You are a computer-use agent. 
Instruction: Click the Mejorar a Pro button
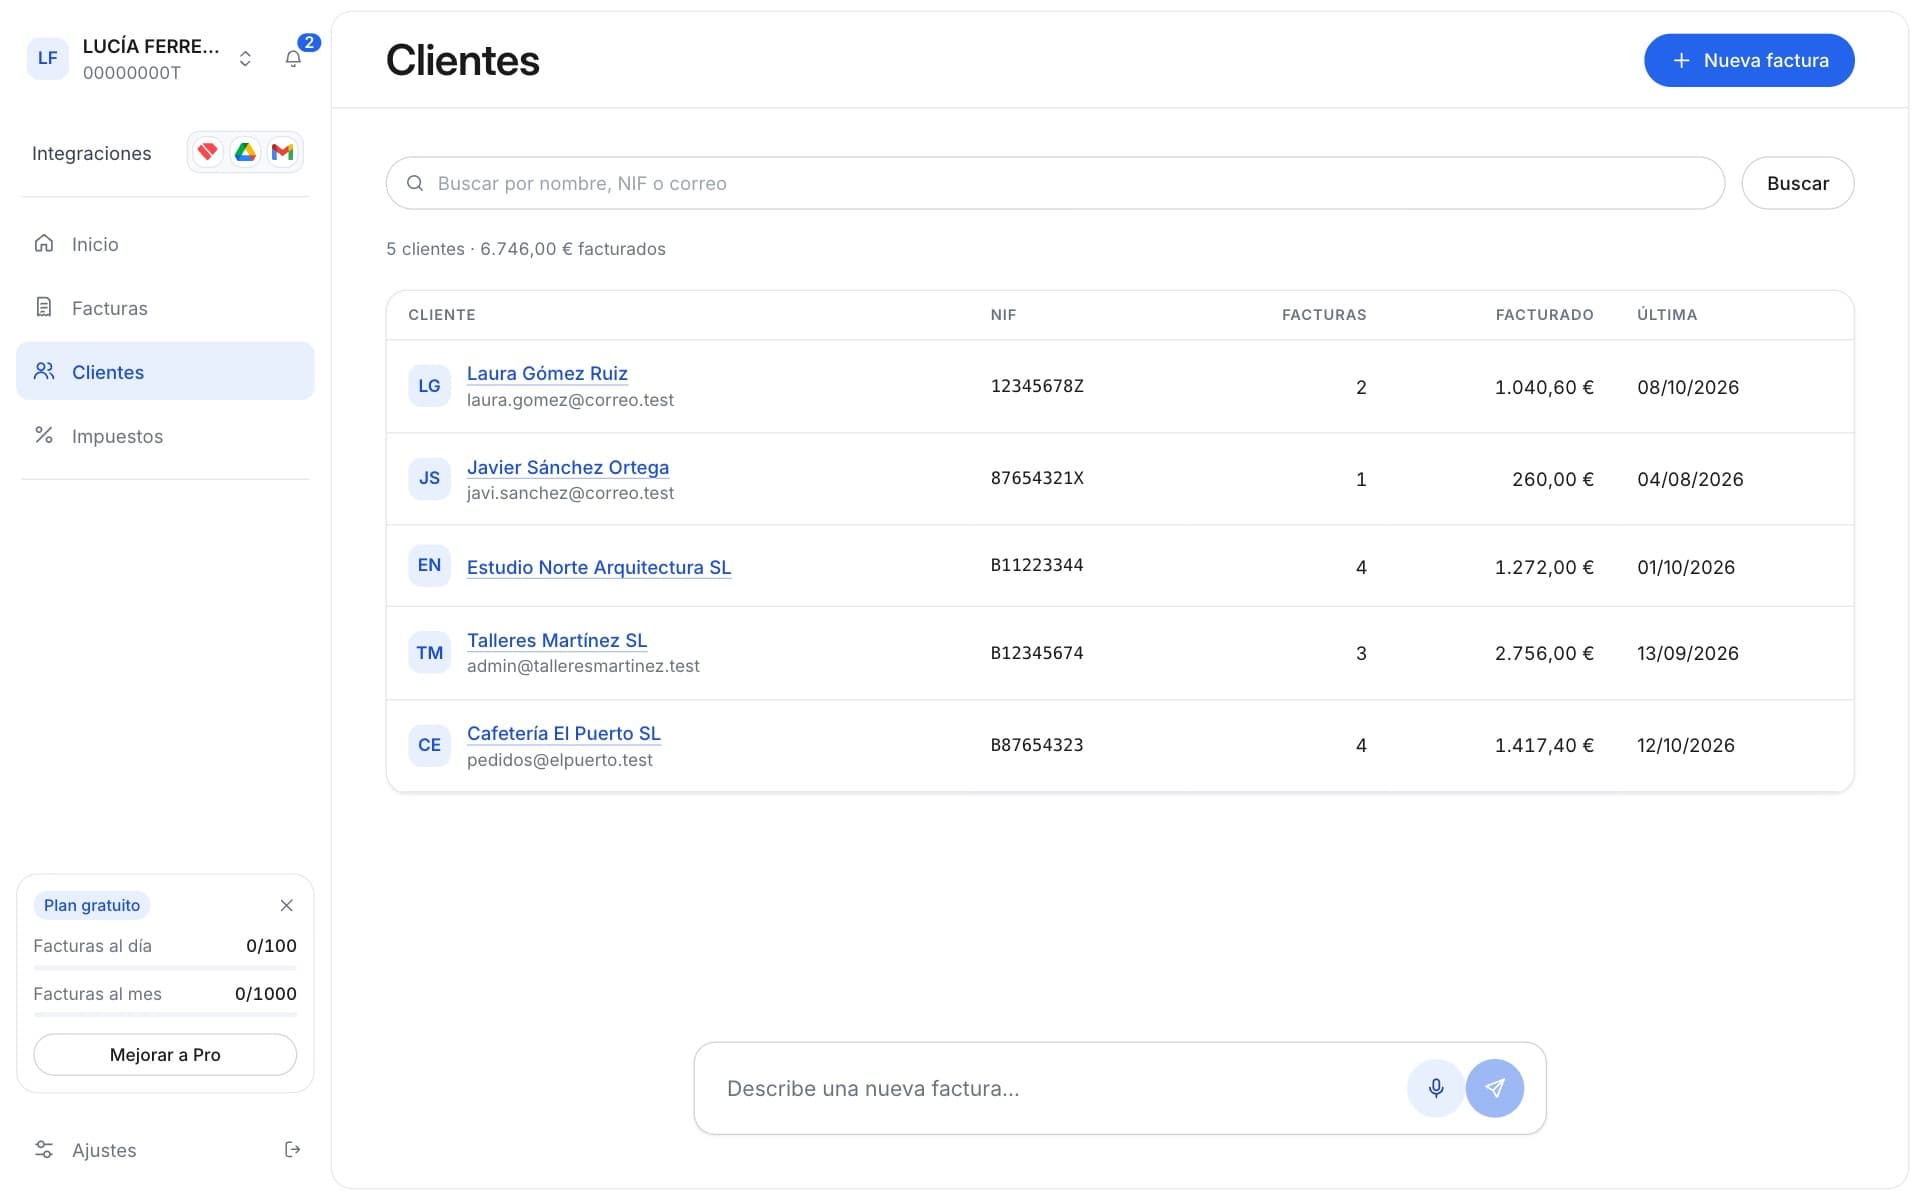[x=165, y=1054]
